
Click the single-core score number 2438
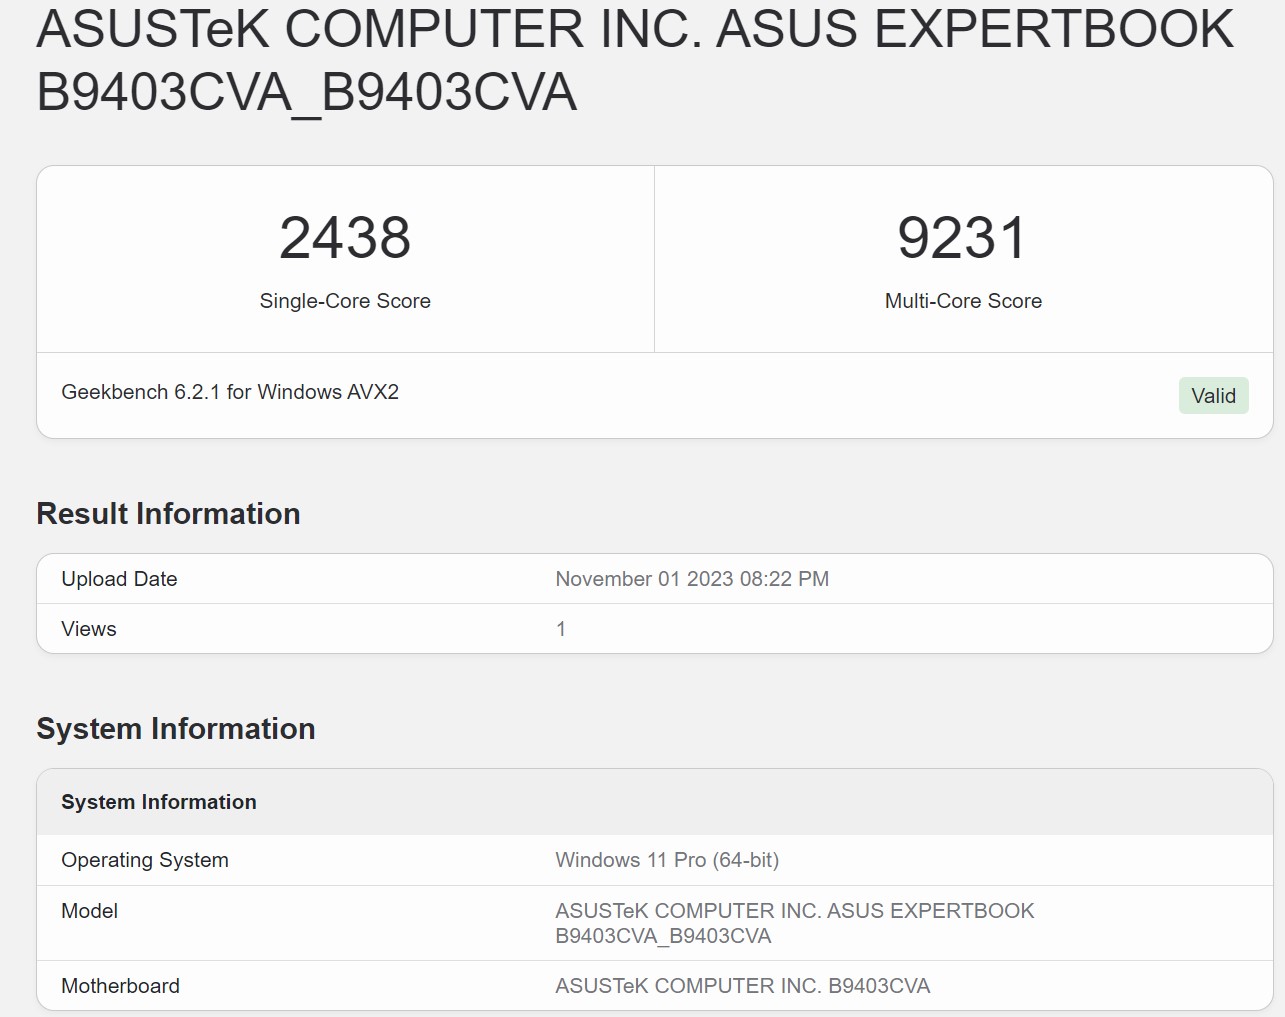coord(345,238)
